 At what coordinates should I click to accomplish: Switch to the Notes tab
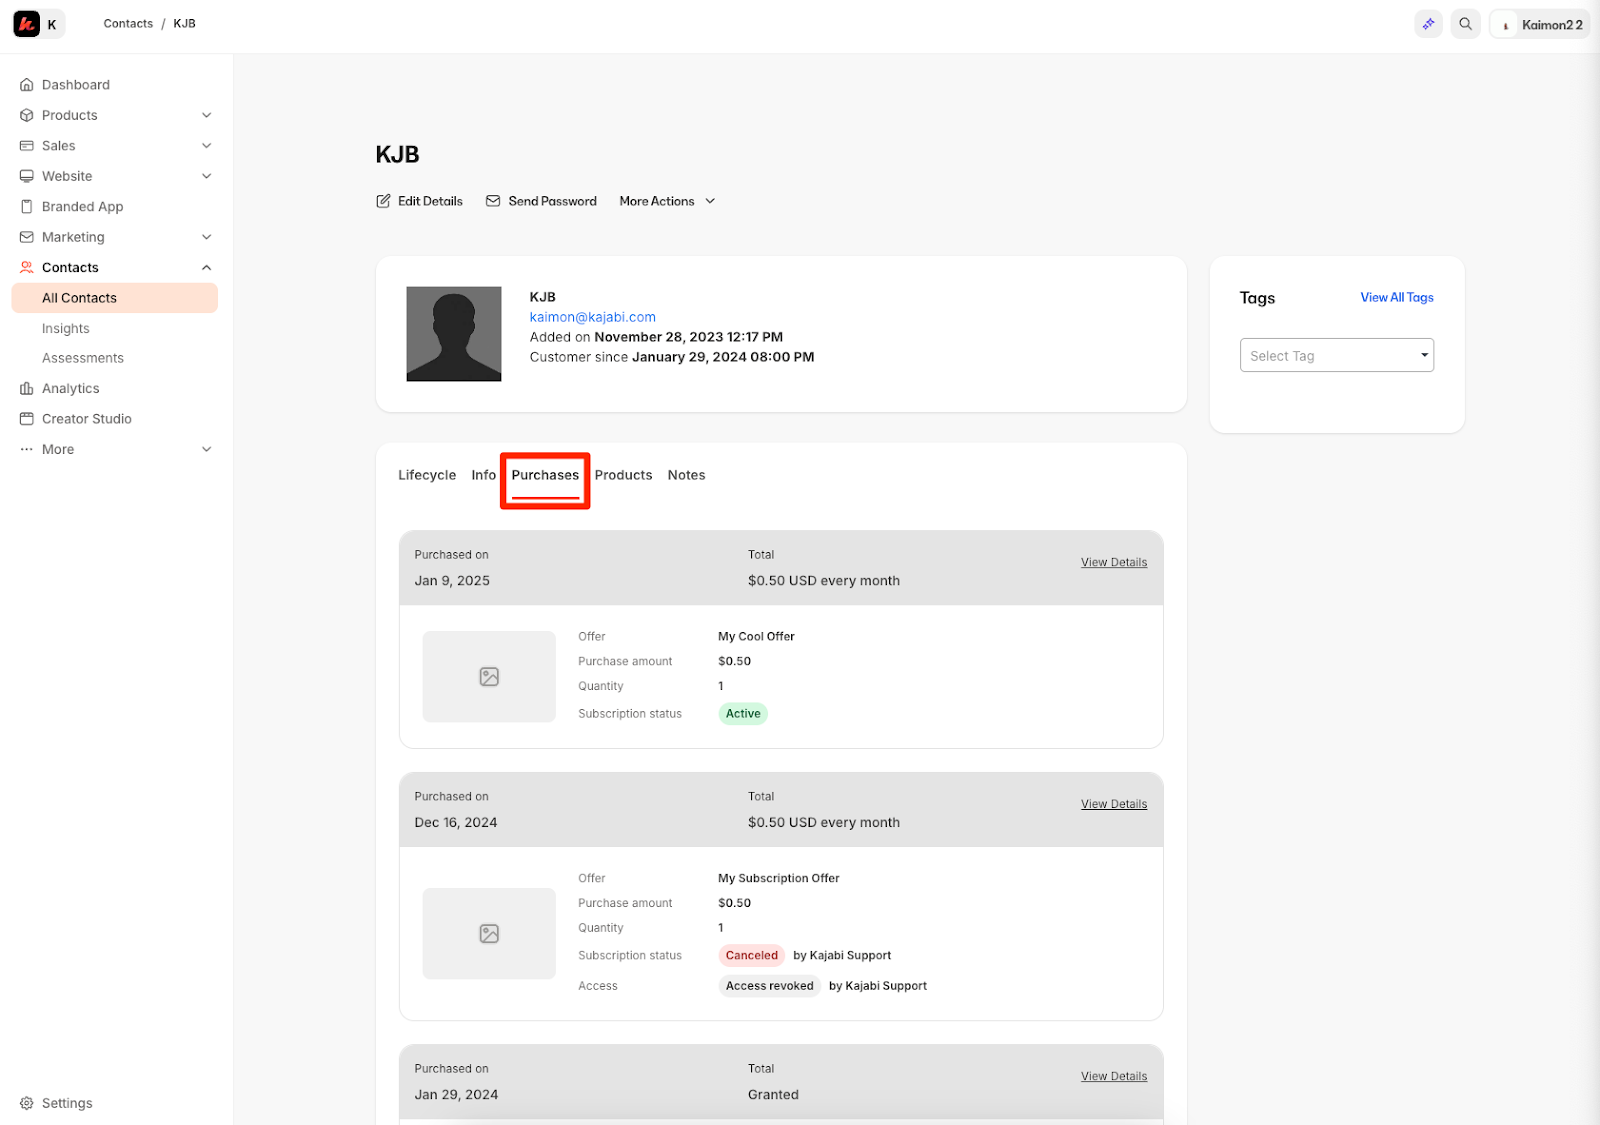686,475
